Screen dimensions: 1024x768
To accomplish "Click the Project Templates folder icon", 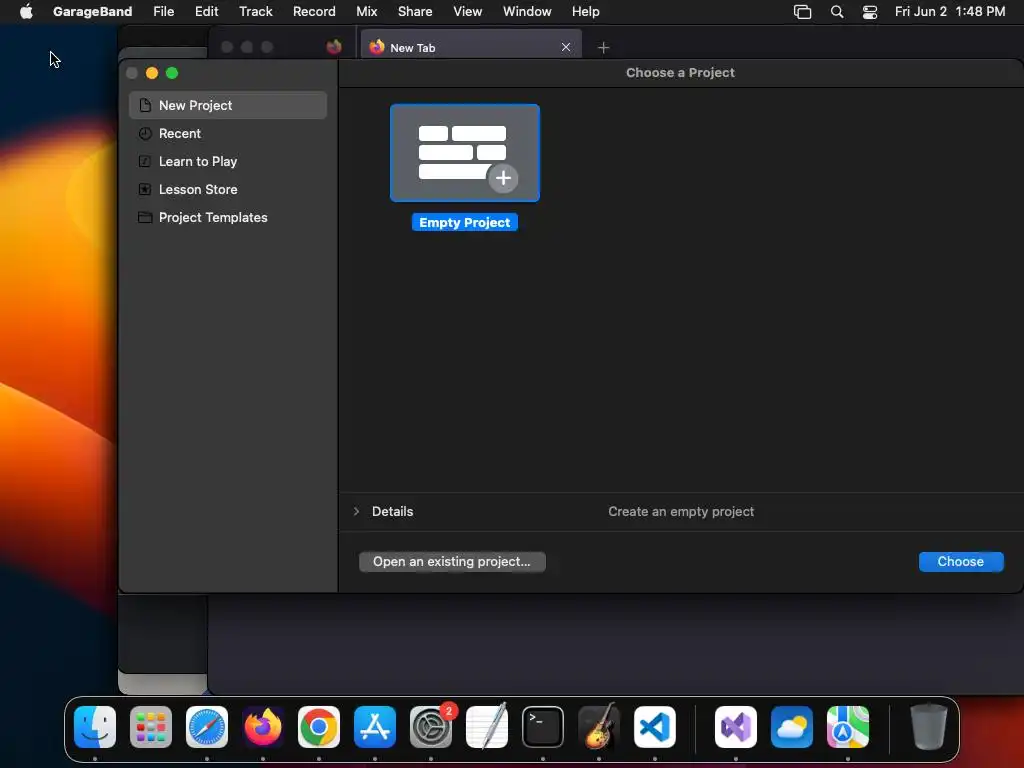I will pyautogui.click(x=145, y=217).
